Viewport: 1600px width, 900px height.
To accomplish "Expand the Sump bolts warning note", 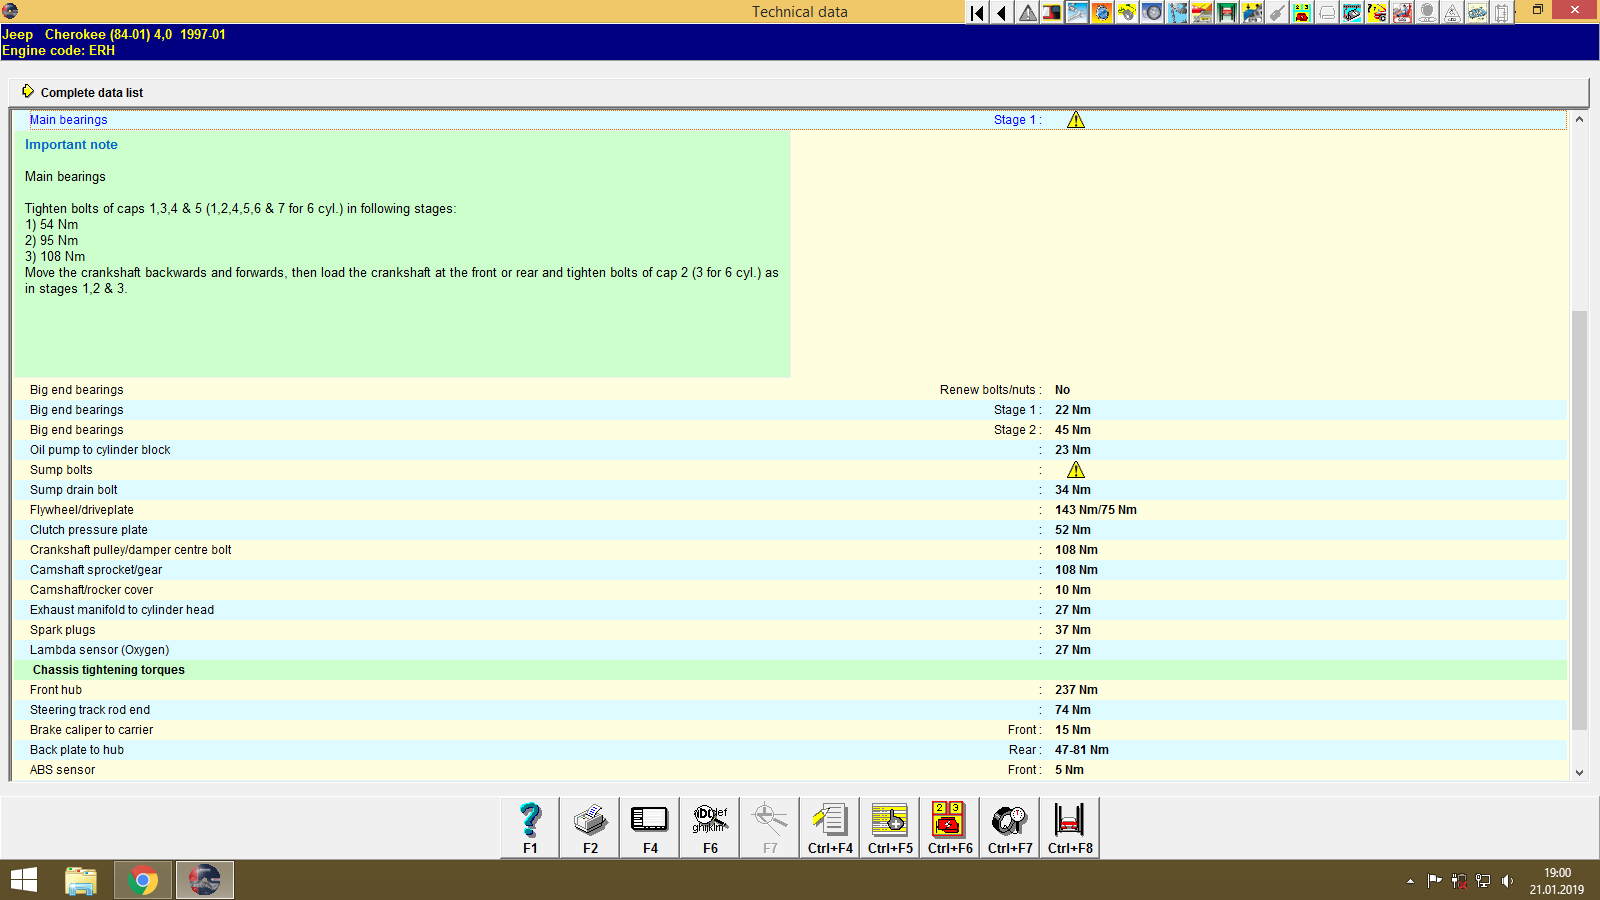I will [1074, 469].
